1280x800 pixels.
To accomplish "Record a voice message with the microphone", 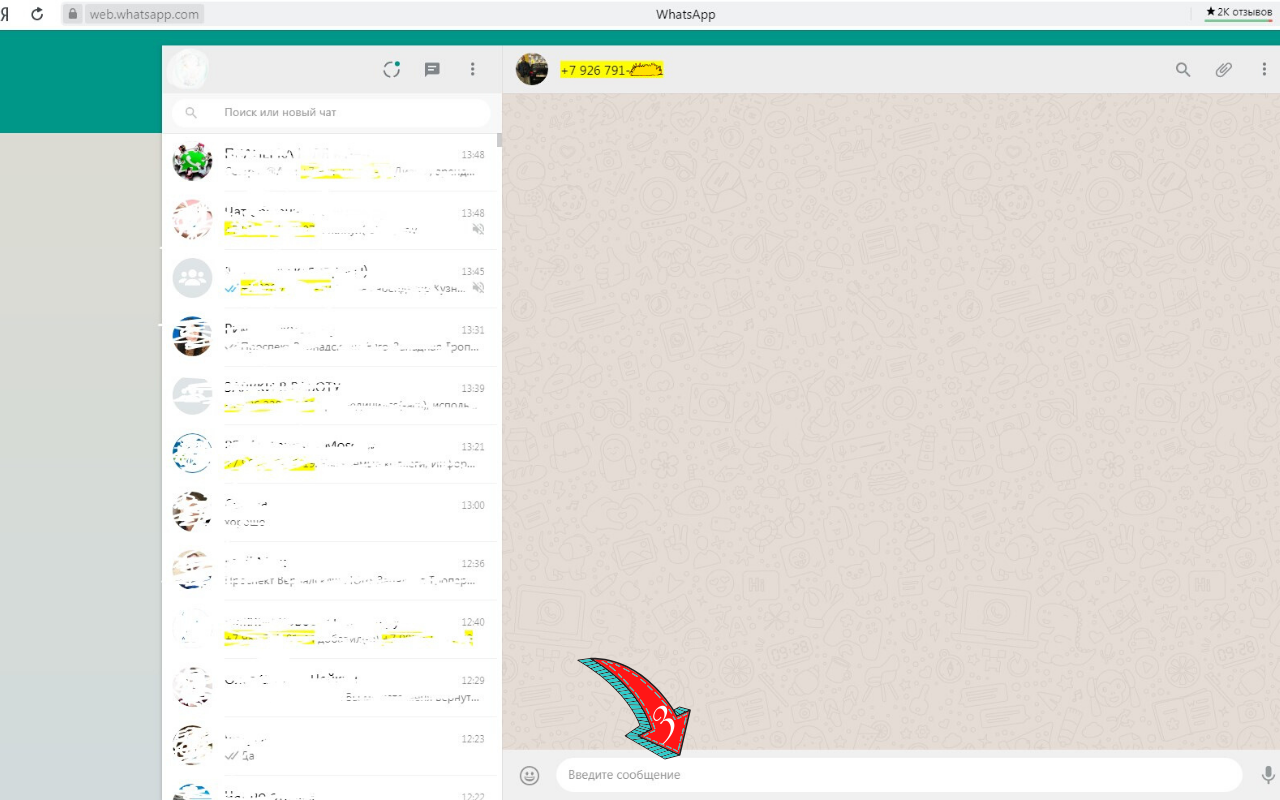I will tap(1268, 775).
